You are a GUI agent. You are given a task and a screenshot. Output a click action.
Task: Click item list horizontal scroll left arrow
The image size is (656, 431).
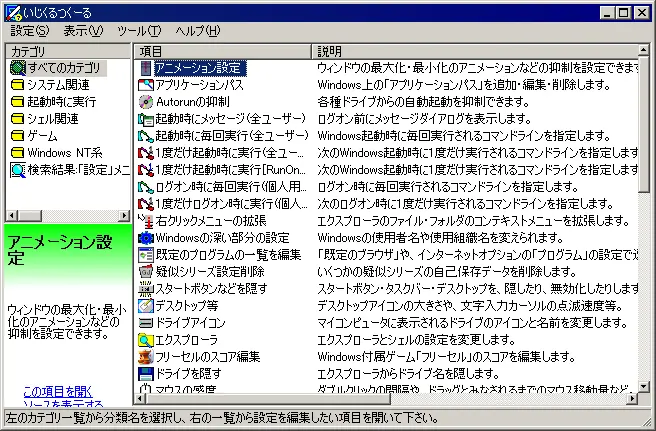(x=141, y=399)
